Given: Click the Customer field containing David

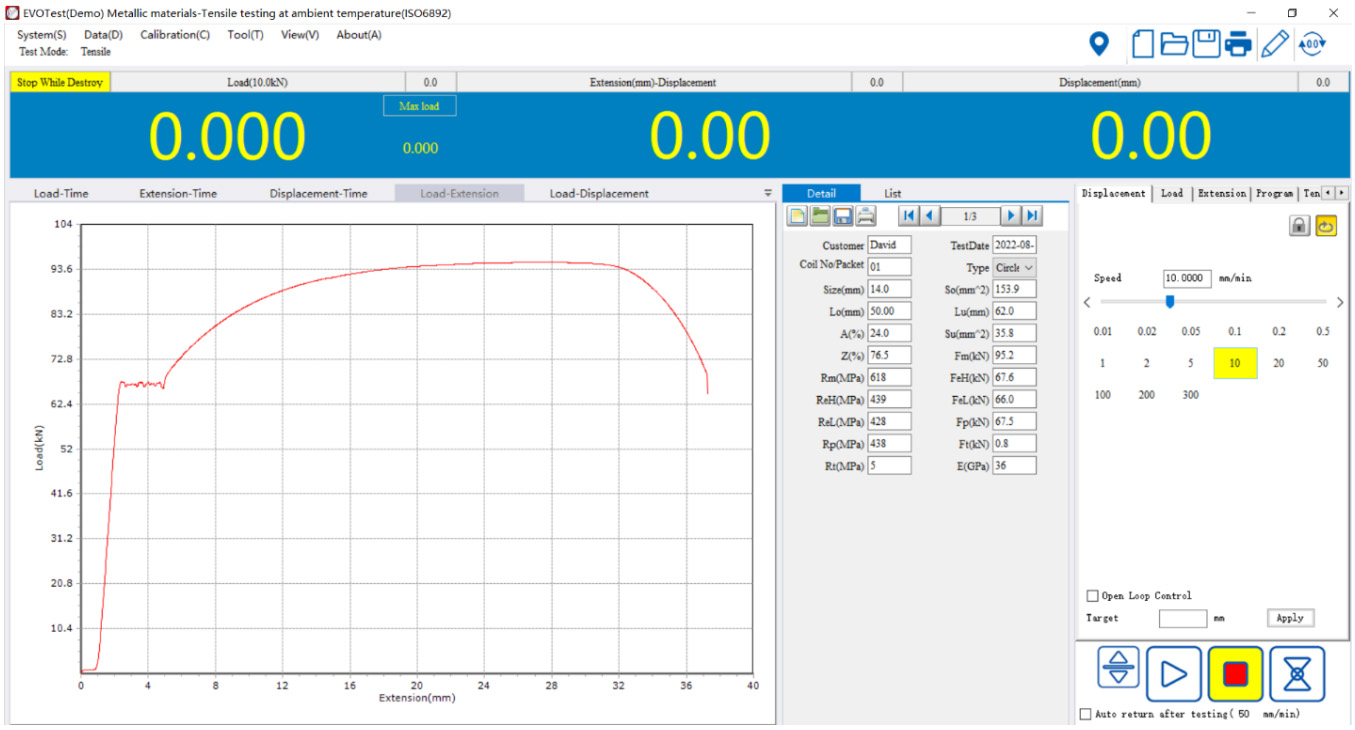Looking at the screenshot, I should [x=889, y=245].
